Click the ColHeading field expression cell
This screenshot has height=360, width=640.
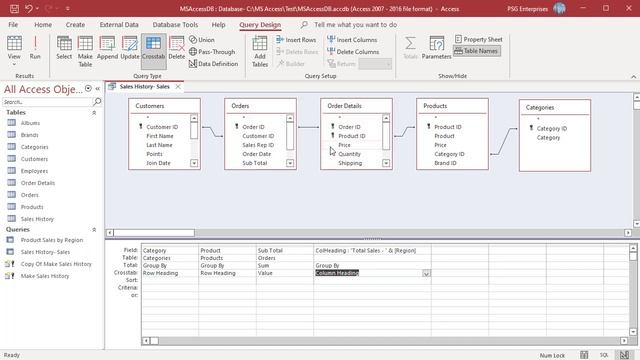[x=372, y=250]
